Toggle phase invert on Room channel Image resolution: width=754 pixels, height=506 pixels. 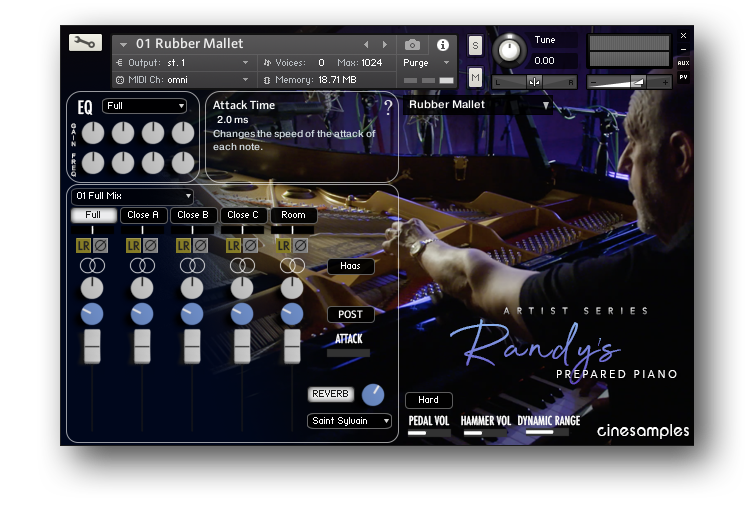[x=301, y=246]
